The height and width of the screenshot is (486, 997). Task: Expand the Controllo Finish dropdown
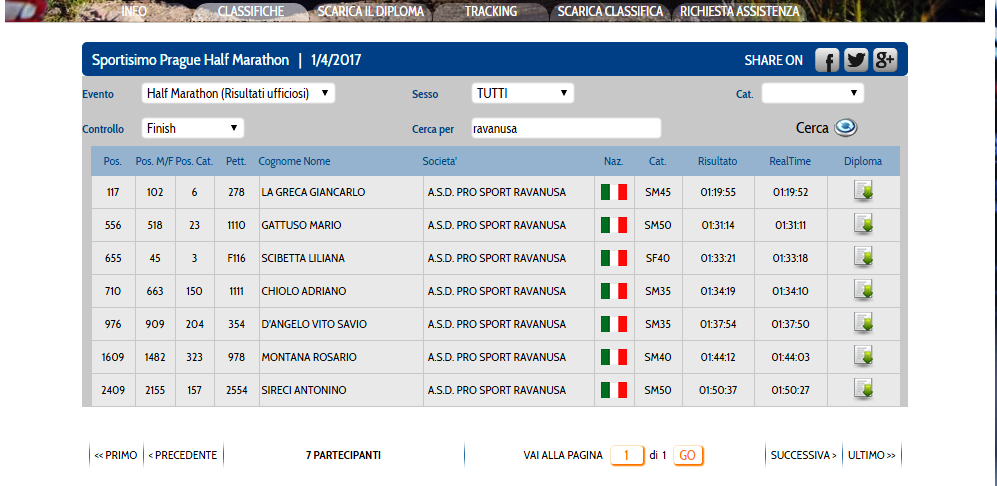[x=192, y=128]
